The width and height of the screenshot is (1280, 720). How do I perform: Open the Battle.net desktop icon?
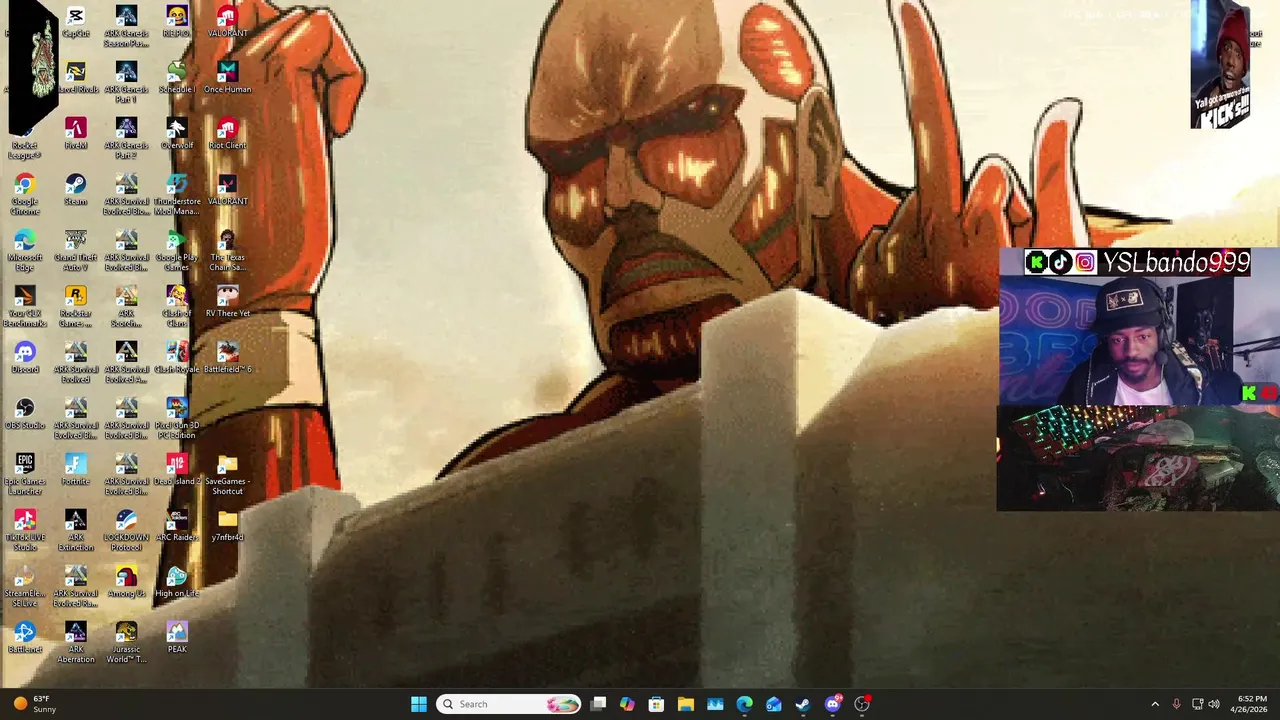click(25, 638)
